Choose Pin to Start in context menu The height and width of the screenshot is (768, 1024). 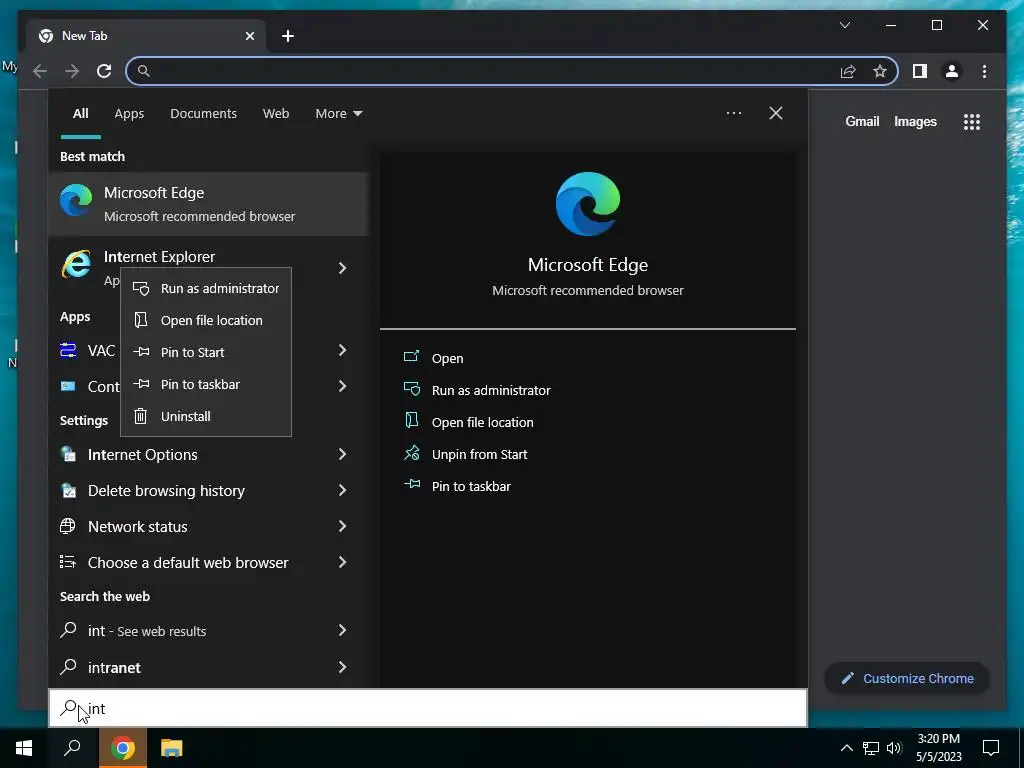click(206, 352)
